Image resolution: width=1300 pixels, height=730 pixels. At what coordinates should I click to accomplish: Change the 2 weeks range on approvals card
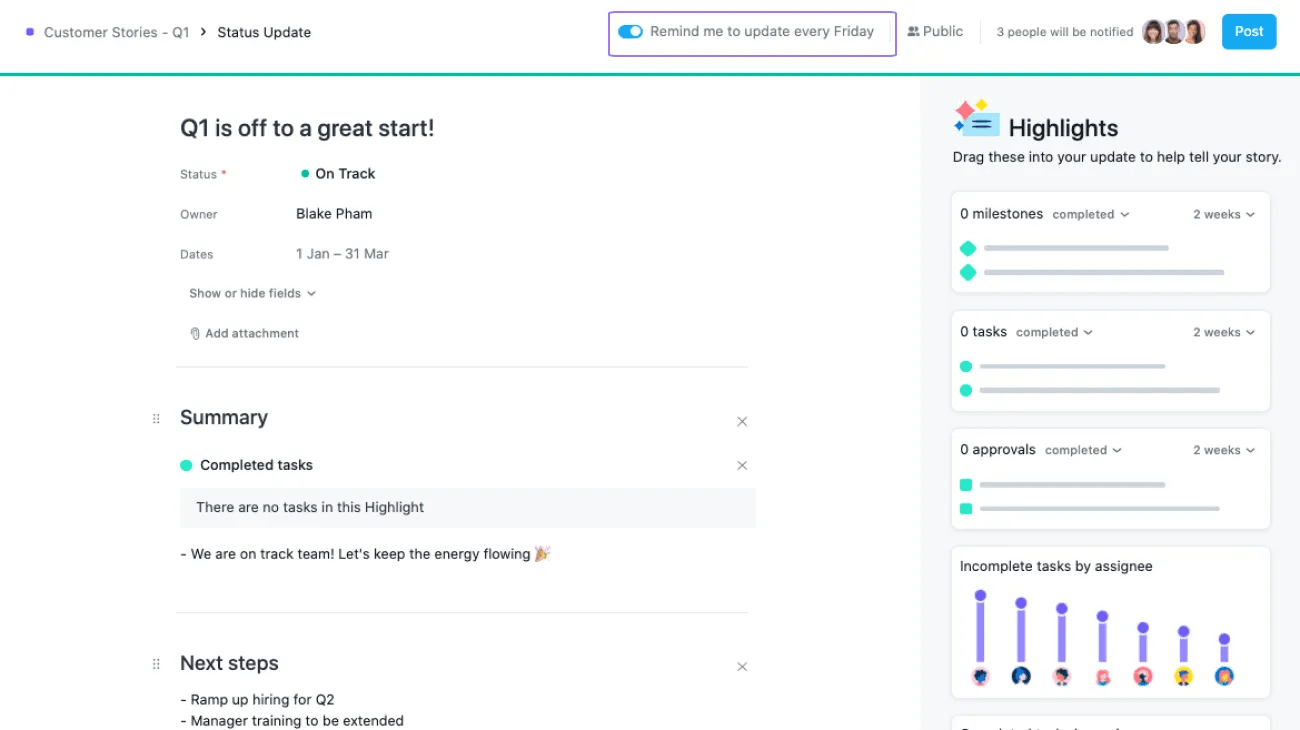point(1222,449)
